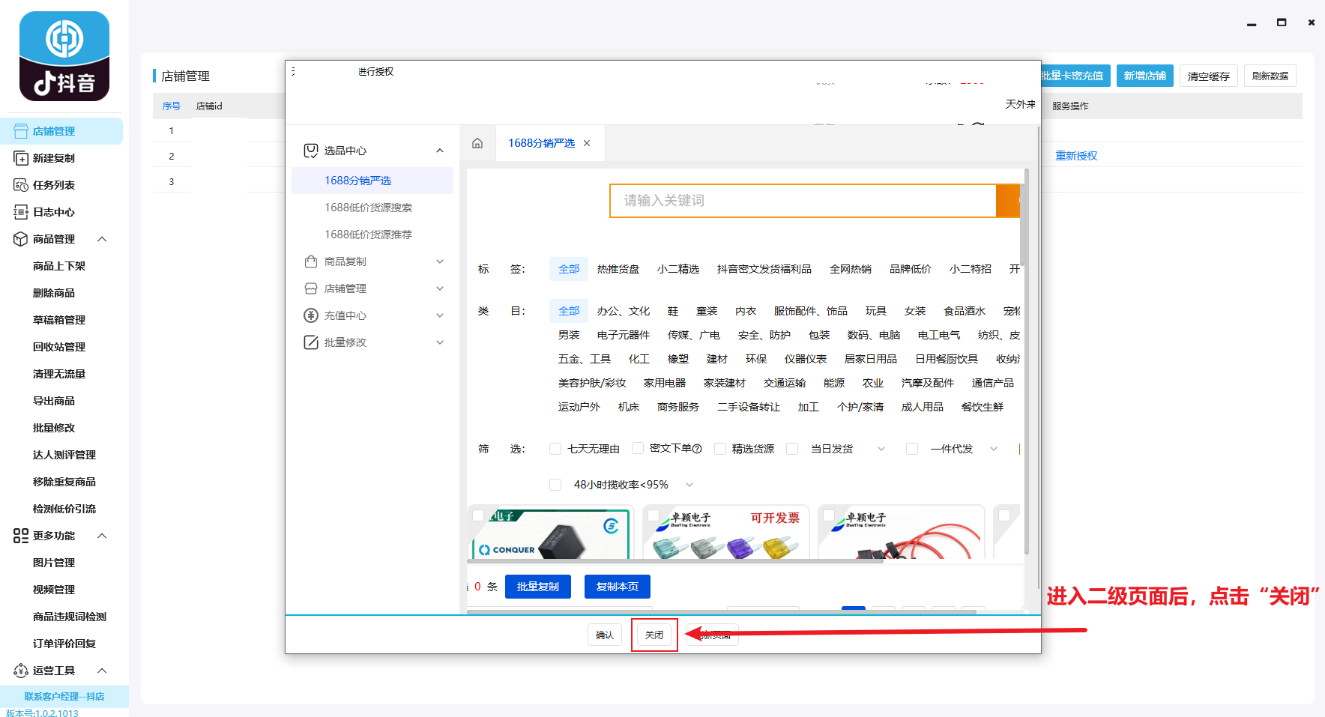Click the 商品管理 box icon
The height and width of the screenshot is (717, 1325).
pos(20,239)
